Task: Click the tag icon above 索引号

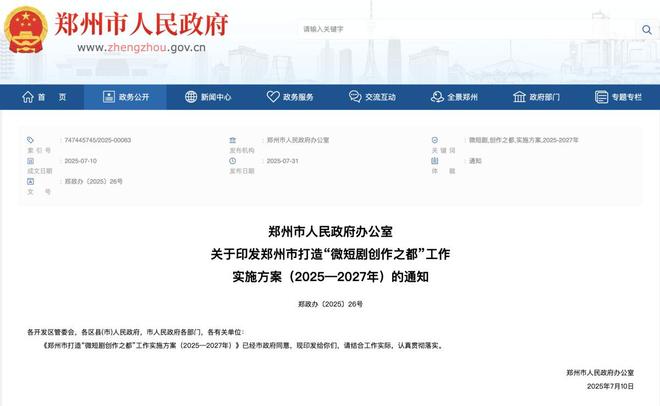Action: coord(30,140)
